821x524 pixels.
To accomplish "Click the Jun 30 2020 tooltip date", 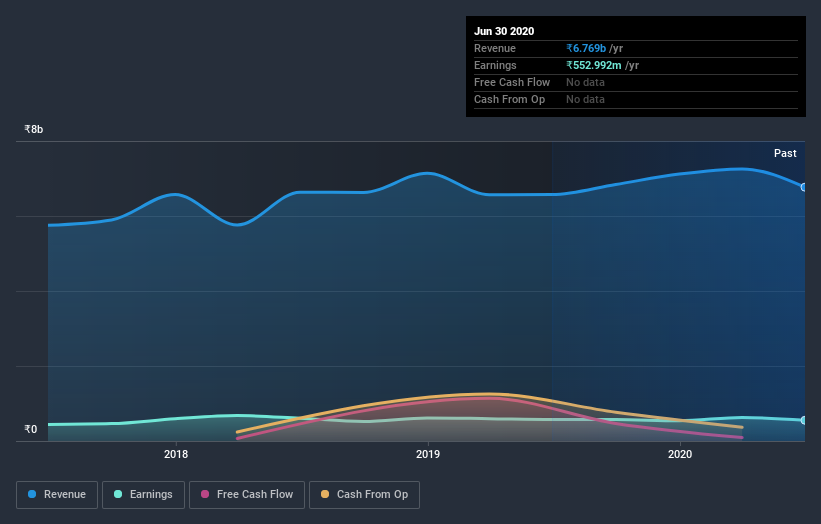I will tap(504, 31).
